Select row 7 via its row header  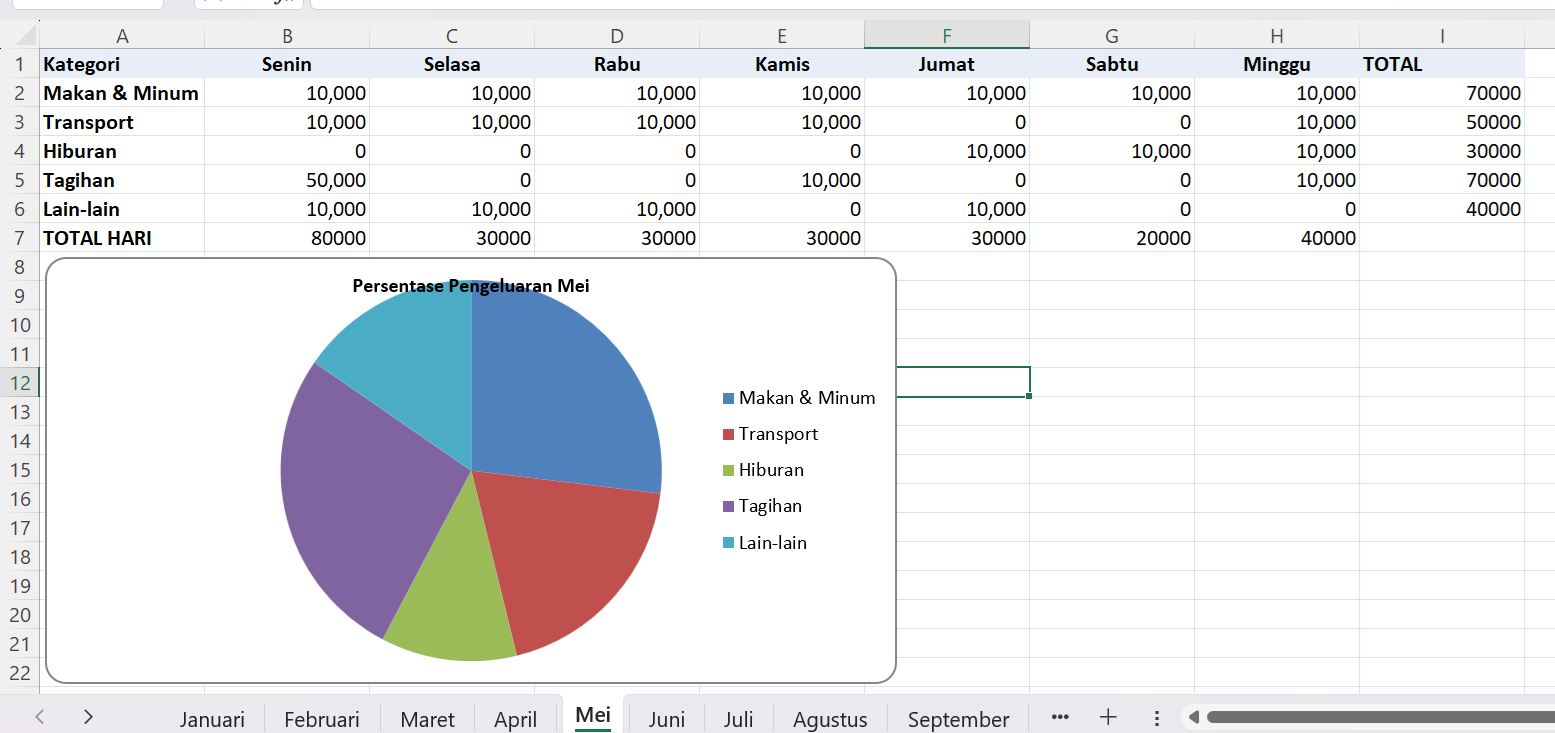pyautogui.click(x=20, y=238)
